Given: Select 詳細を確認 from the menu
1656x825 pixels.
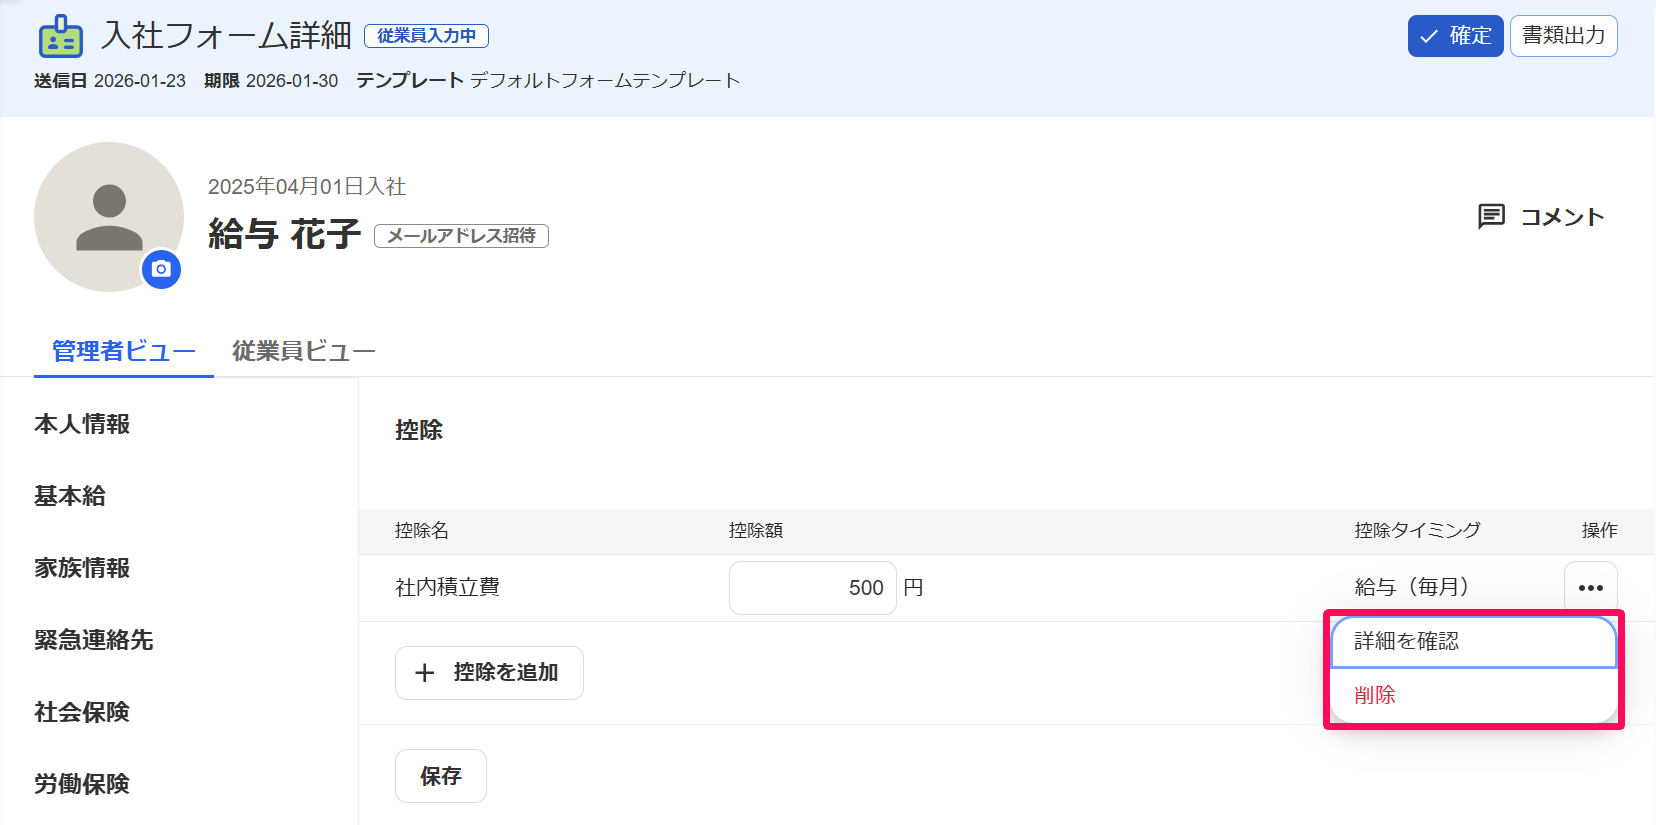Looking at the screenshot, I should tap(1473, 642).
